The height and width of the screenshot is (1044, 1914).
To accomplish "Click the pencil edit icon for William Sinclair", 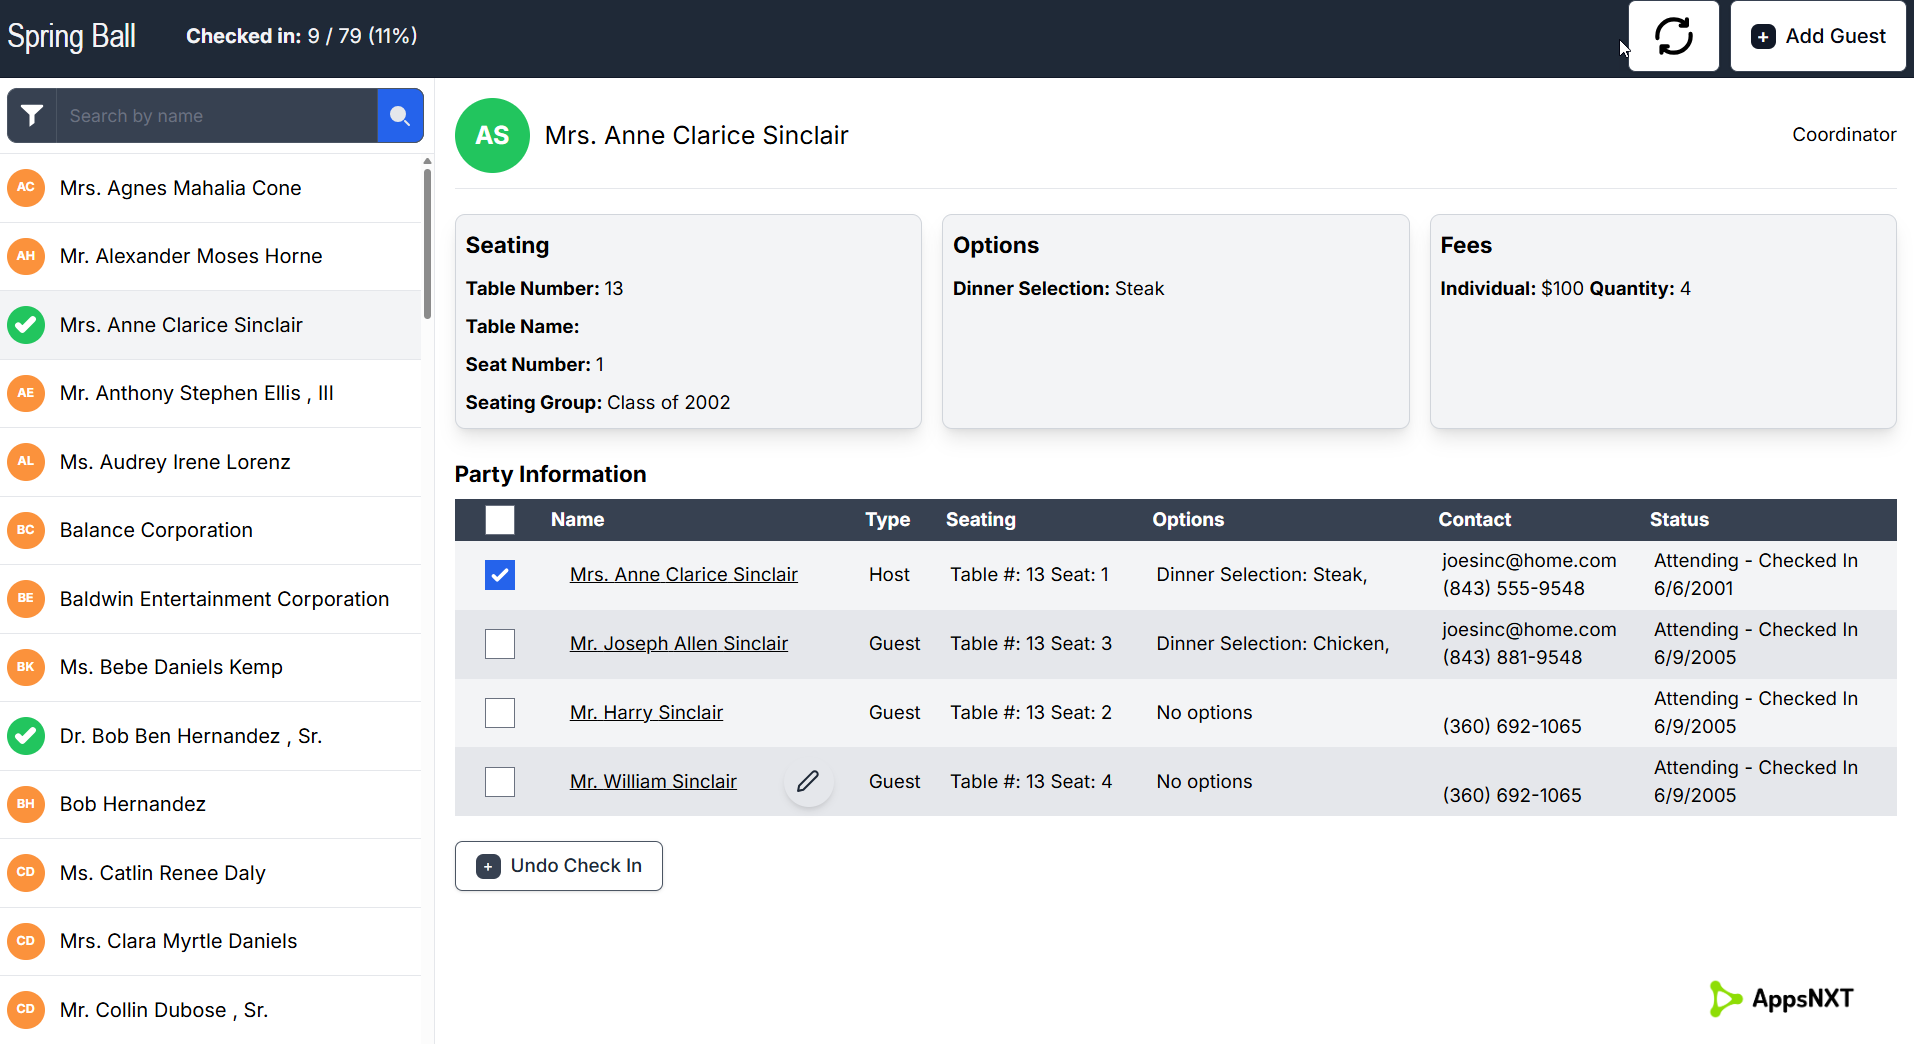I will [808, 781].
